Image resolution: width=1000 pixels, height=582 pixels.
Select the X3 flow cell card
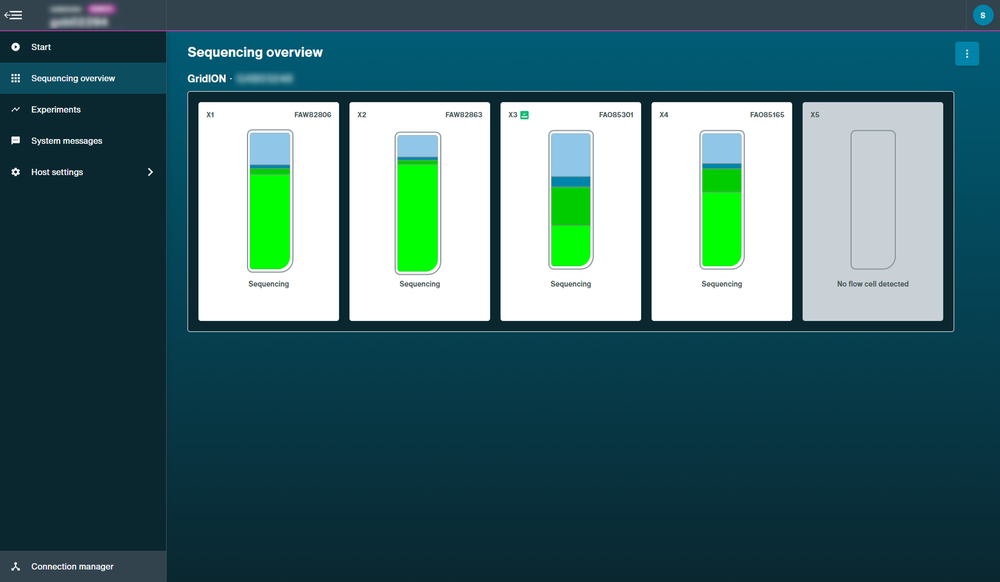571,211
